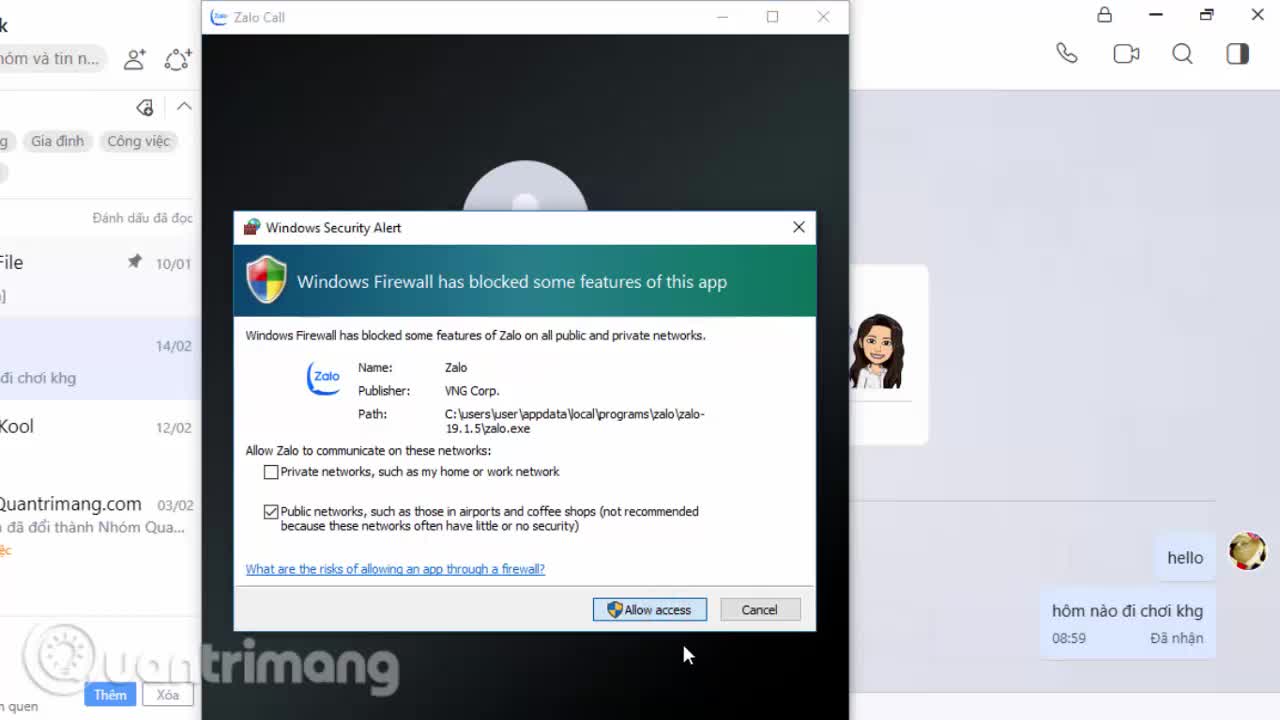Screen dimensions: 1280x720
Task: Click the Đã nhận message status text
Action: tap(1177, 638)
